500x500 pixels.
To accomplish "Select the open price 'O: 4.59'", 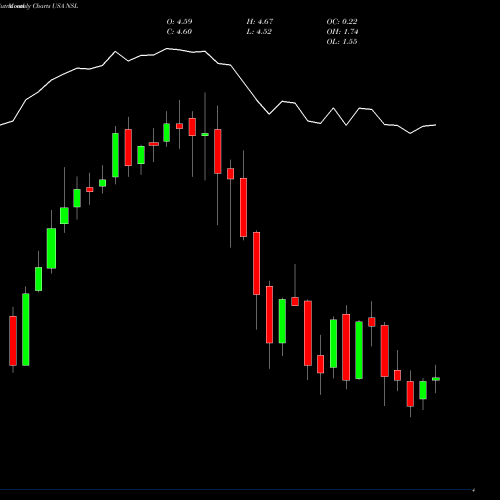I will pos(179,22).
